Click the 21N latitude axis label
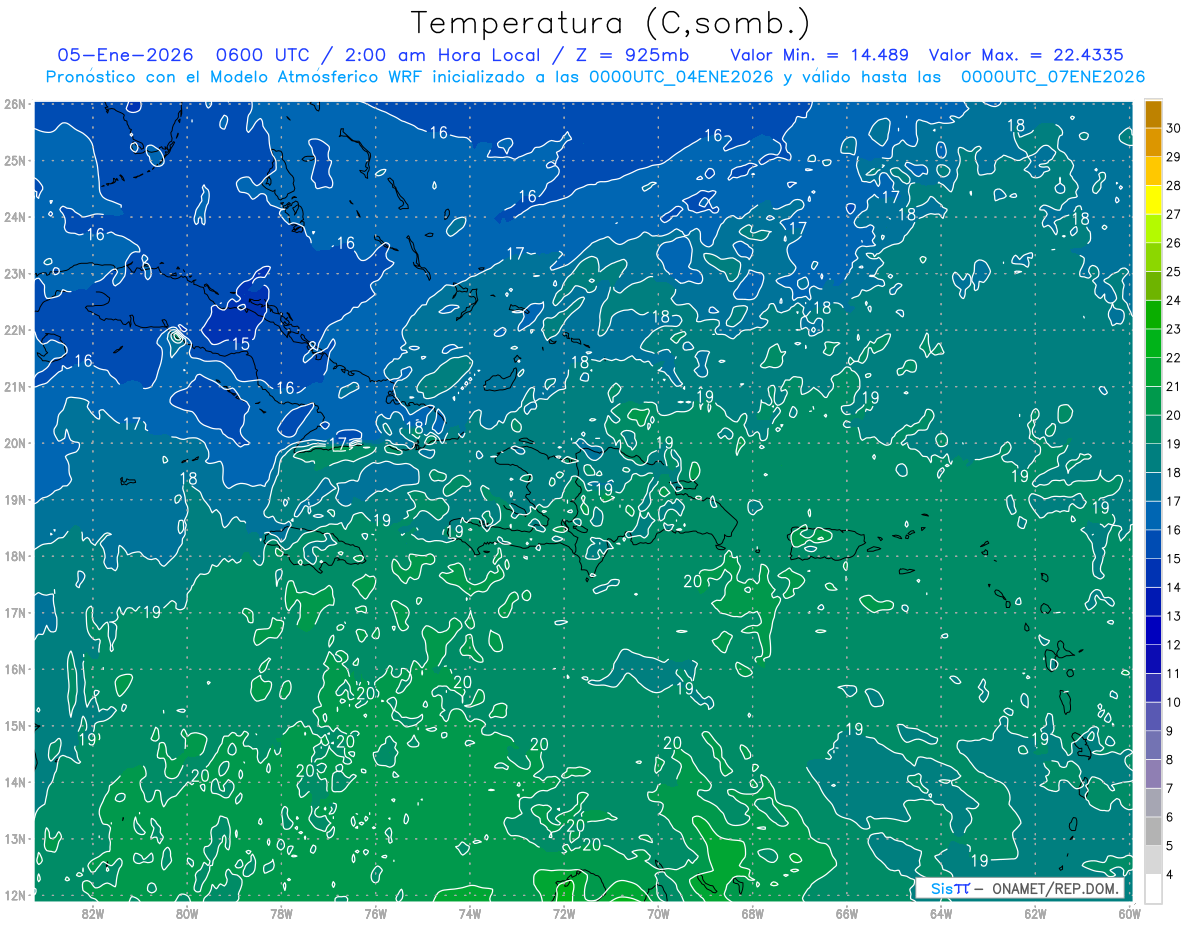 pyautogui.click(x=14, y=386)
